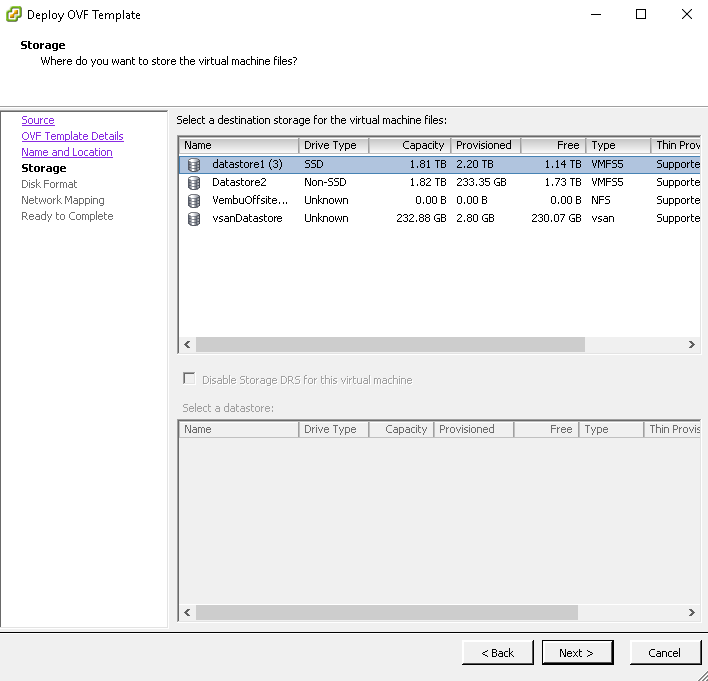The image size is (708, 681).
Task: Click the Disk Format wizard step
Action: pyautogui.click(x=49, y=184)
